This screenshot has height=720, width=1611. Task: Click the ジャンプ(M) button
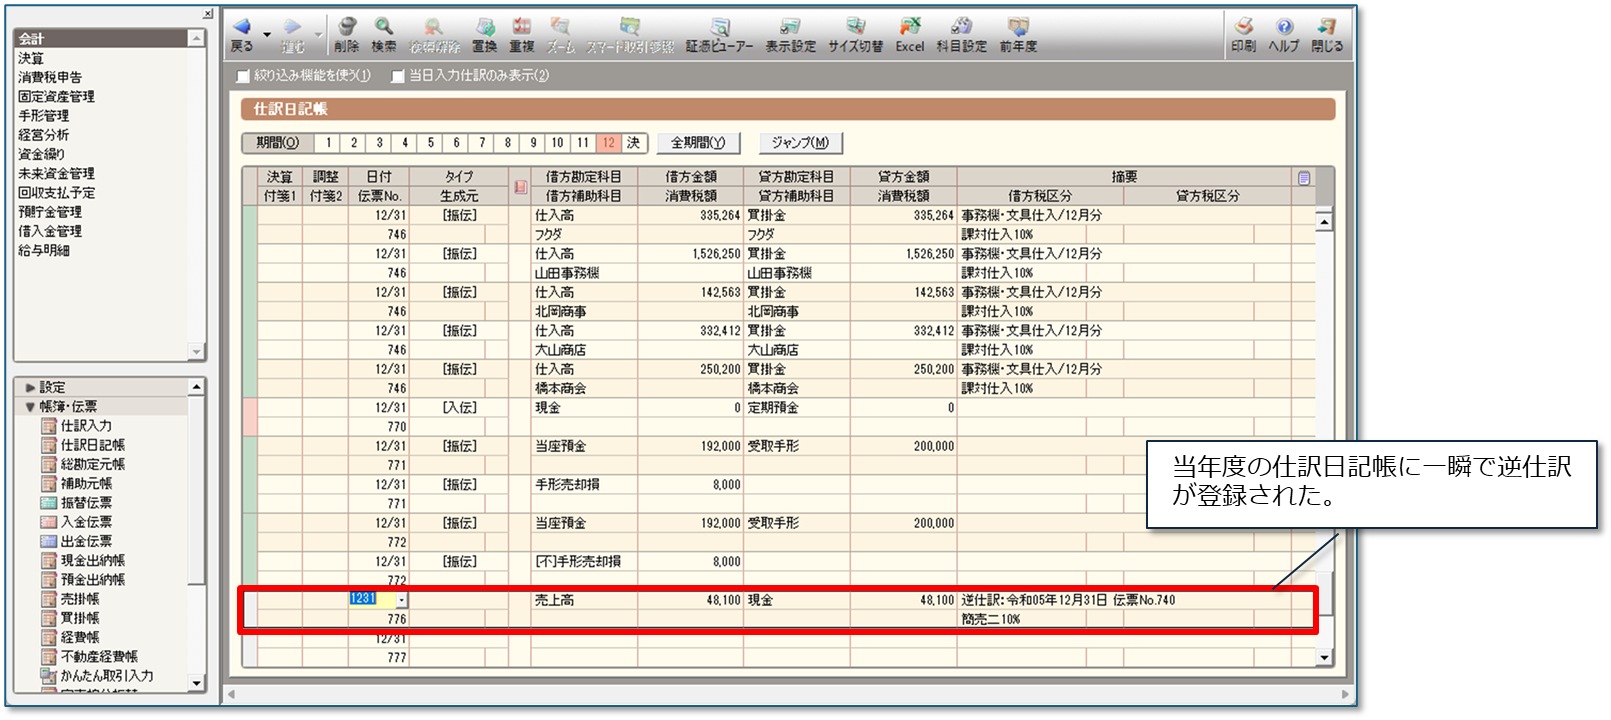coord(800,143)
